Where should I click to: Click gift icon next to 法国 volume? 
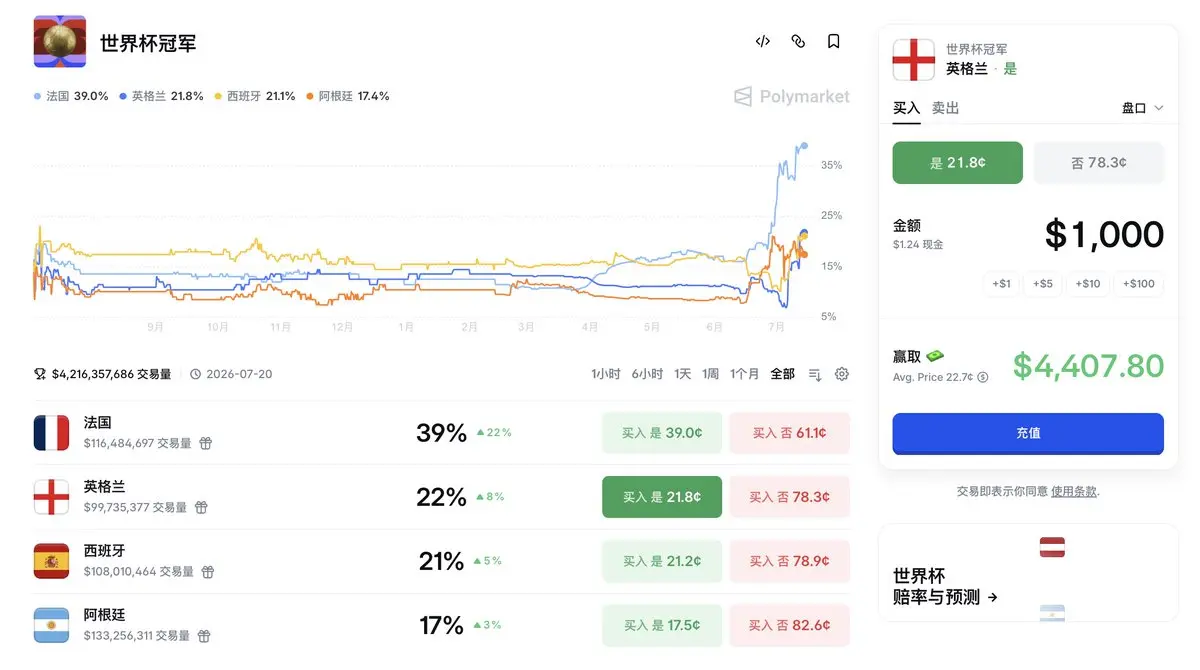[x=205, y=443]
